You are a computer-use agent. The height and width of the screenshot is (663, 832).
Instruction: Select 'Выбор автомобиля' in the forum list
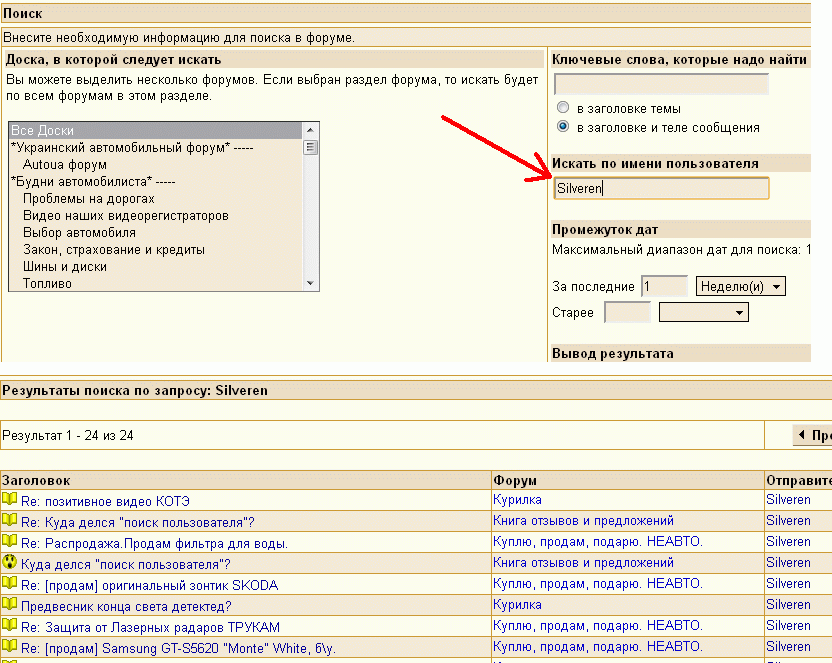pyautogui.click(x=79, y=232)
